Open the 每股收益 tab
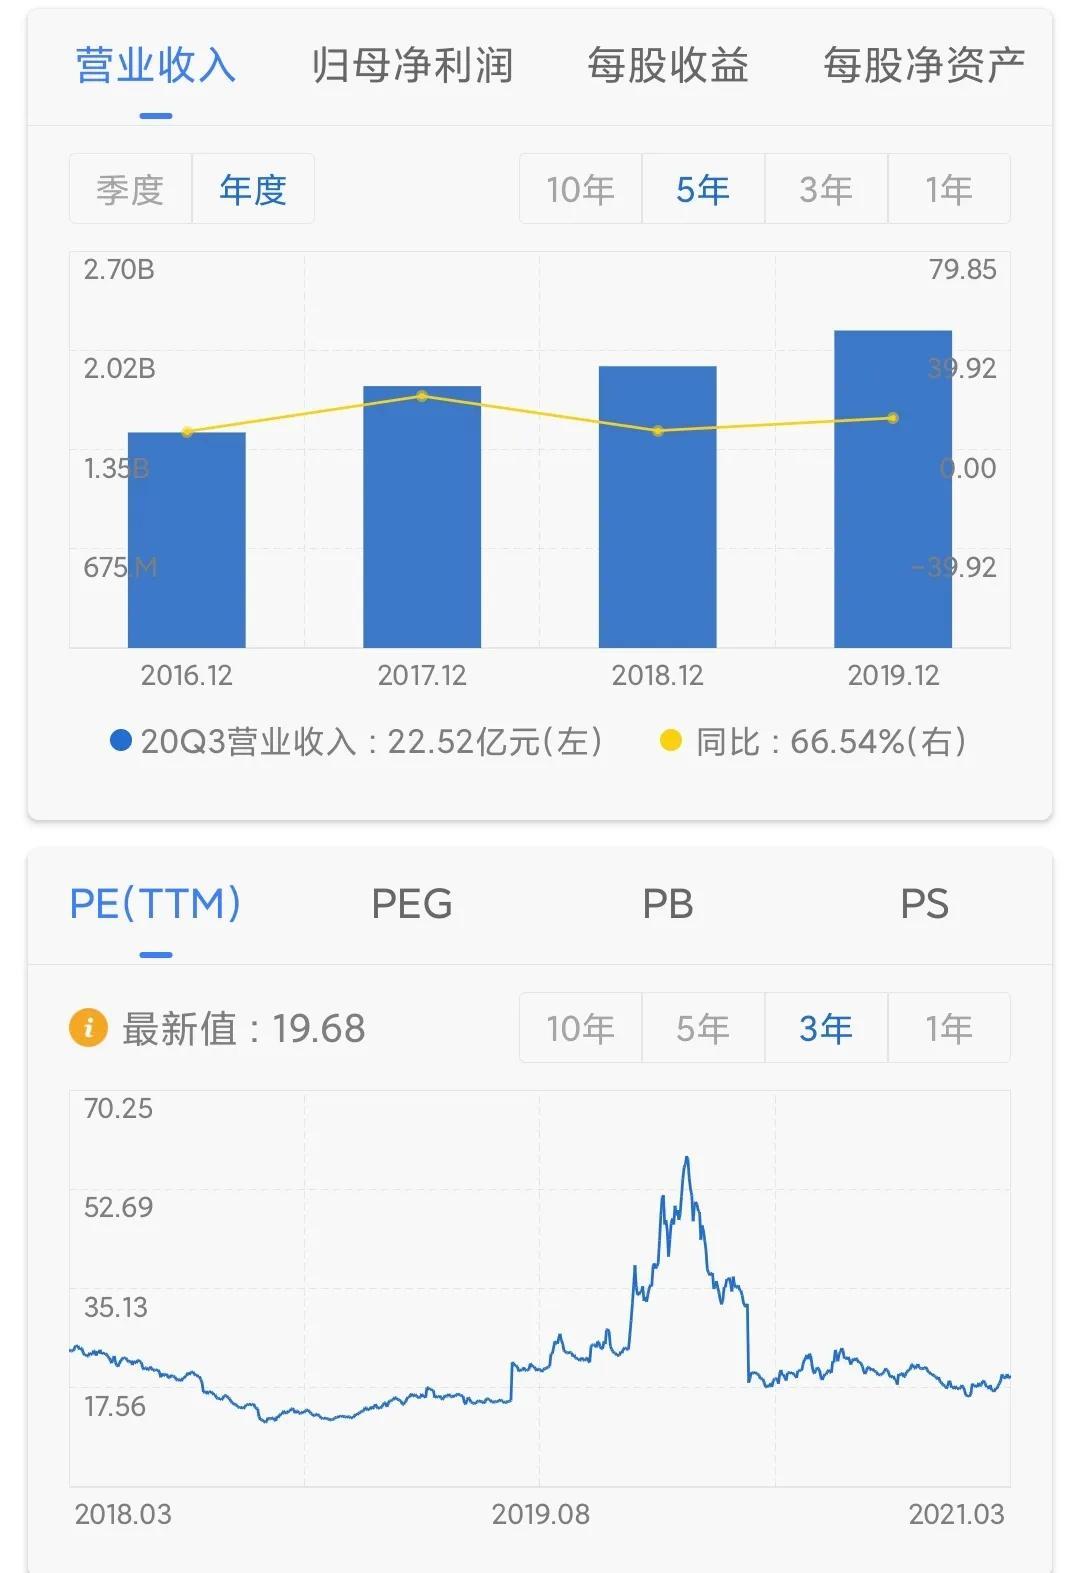 (667, 66)
